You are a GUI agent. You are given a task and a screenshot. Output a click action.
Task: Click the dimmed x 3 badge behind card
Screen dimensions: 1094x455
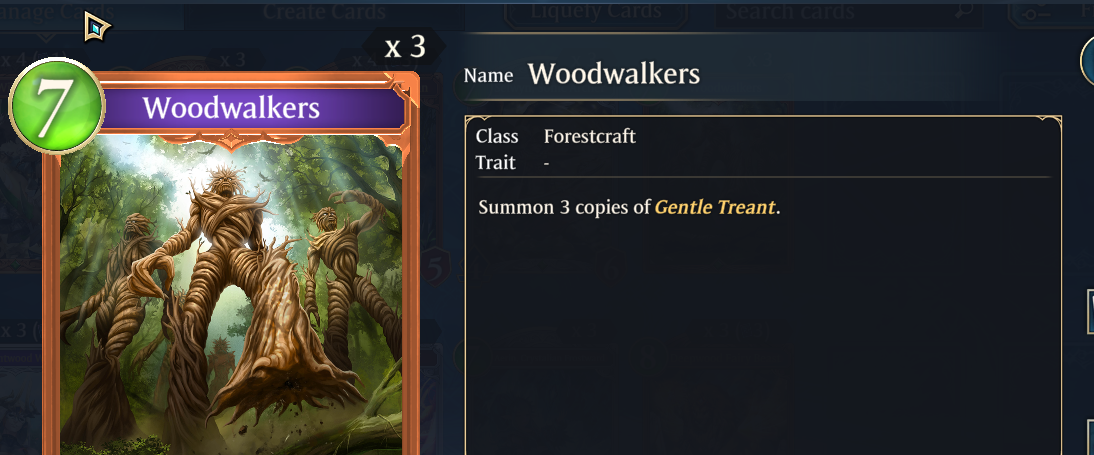(x=232, y=59)
